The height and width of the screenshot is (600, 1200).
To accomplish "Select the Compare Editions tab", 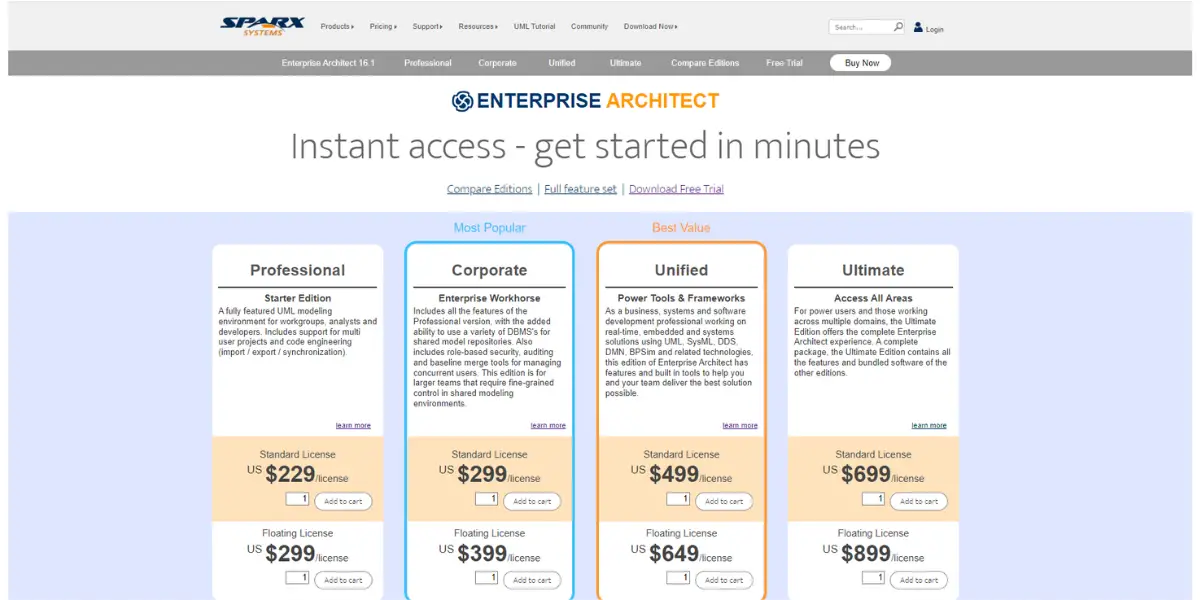I will click(x=705, y=63).
